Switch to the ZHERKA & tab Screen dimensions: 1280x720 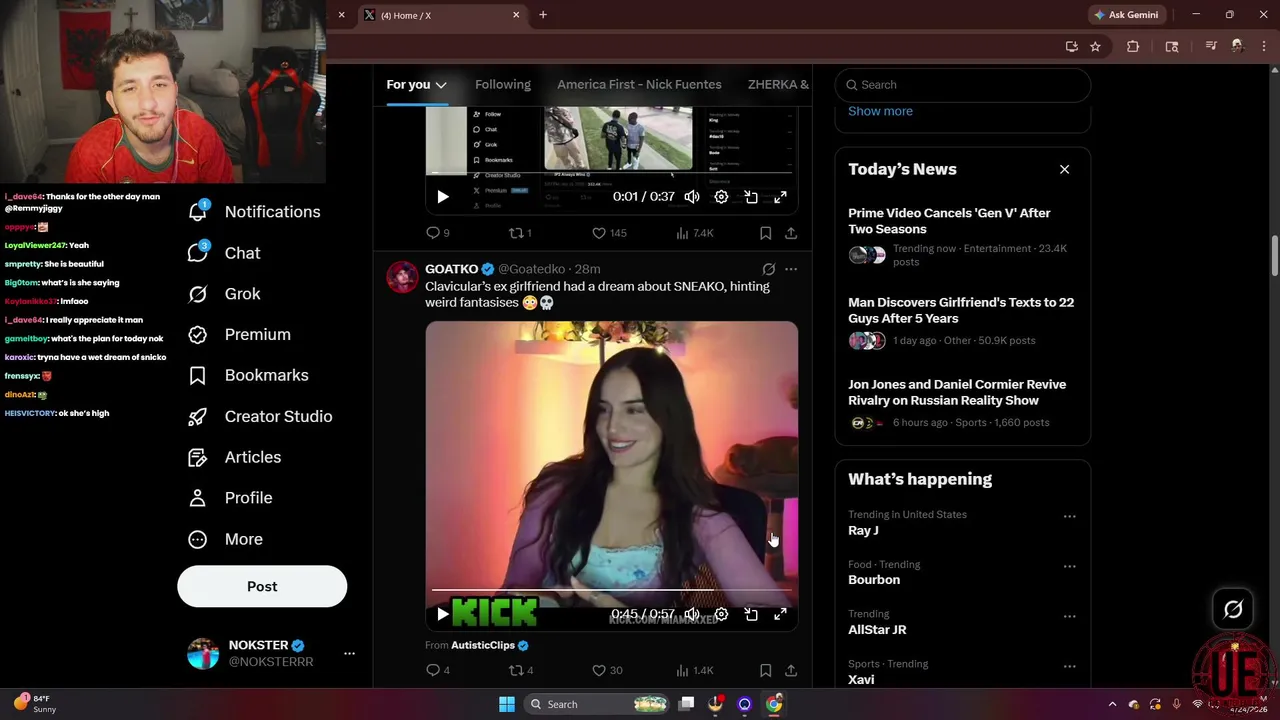click(x=778, y=85)
